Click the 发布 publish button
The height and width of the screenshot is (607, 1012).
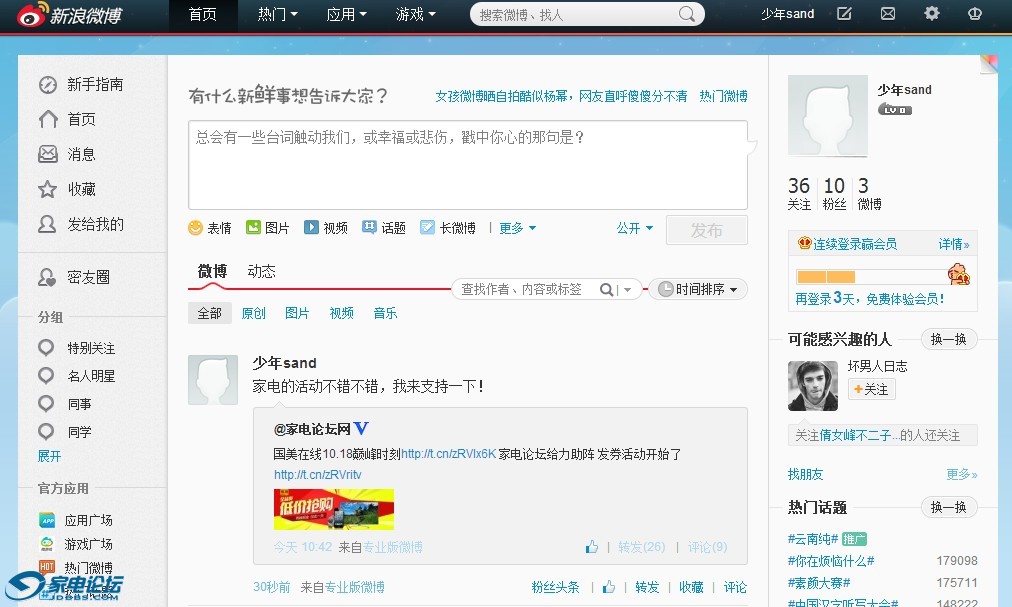pyautogui.click(x=707, y=230)
